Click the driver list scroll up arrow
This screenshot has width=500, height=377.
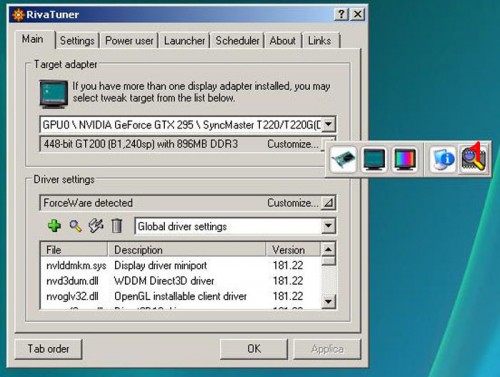click(328, 249)
